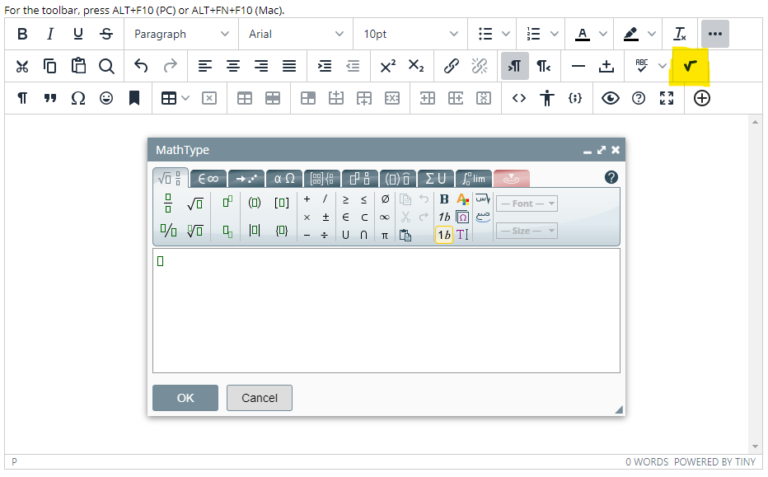
Task: Expand the Arial font family dropdown
Action: point(295,34)
